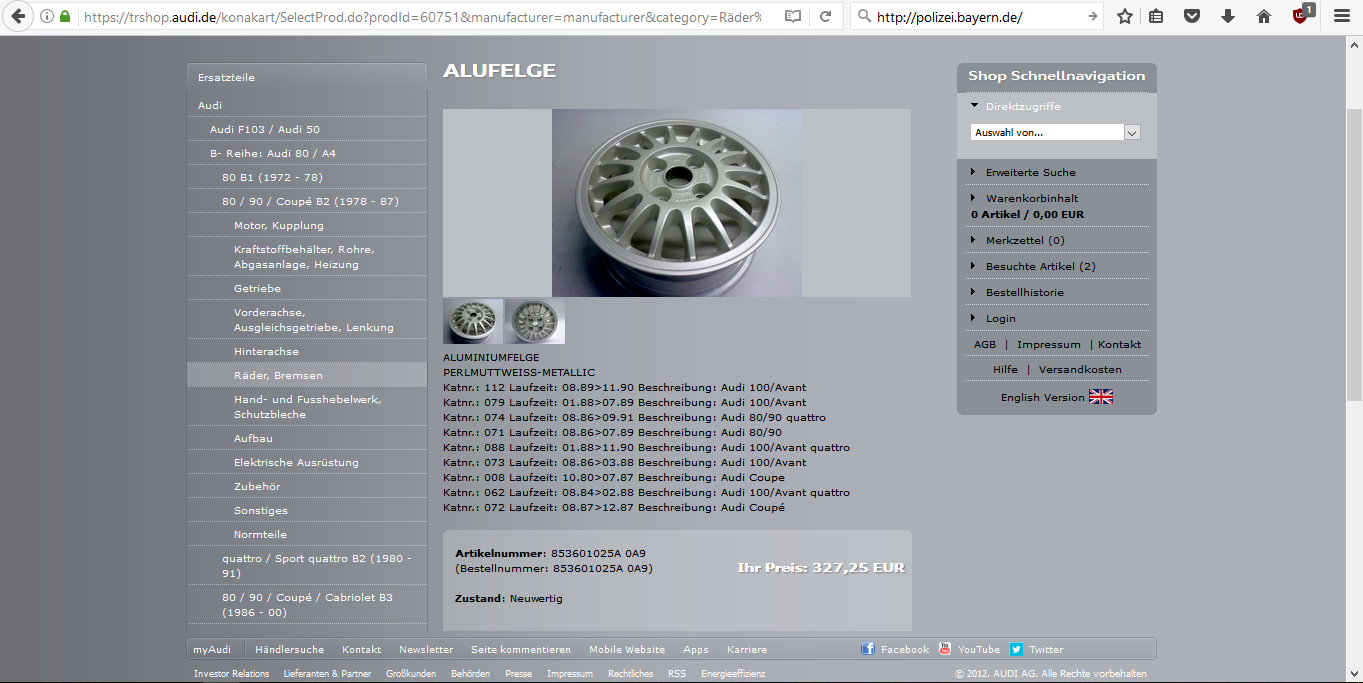The image size is (1363, 683).
Task: Expand the Warenkorbinhalt section
Action: (1031, 198)
